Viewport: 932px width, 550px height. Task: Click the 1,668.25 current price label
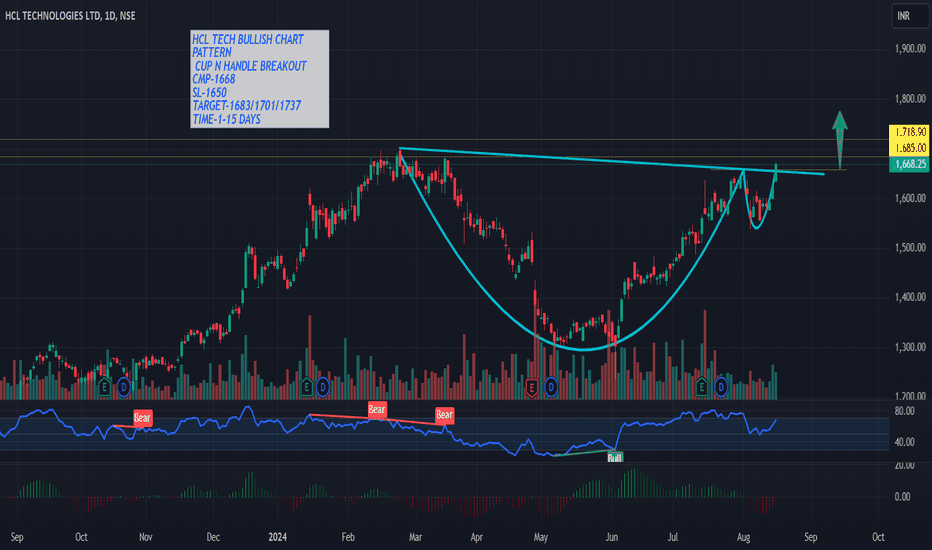[x=909, y=164]
